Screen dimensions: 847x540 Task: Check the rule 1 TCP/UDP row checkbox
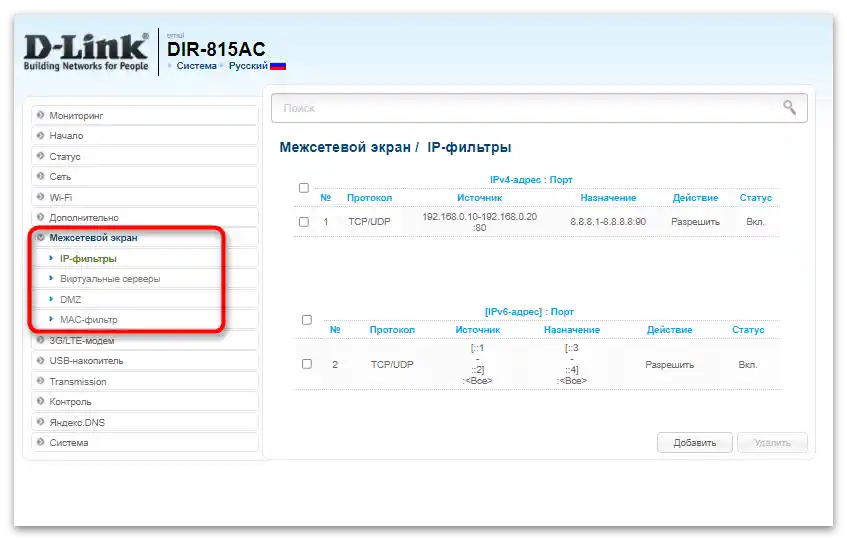[x=304, y=222]
